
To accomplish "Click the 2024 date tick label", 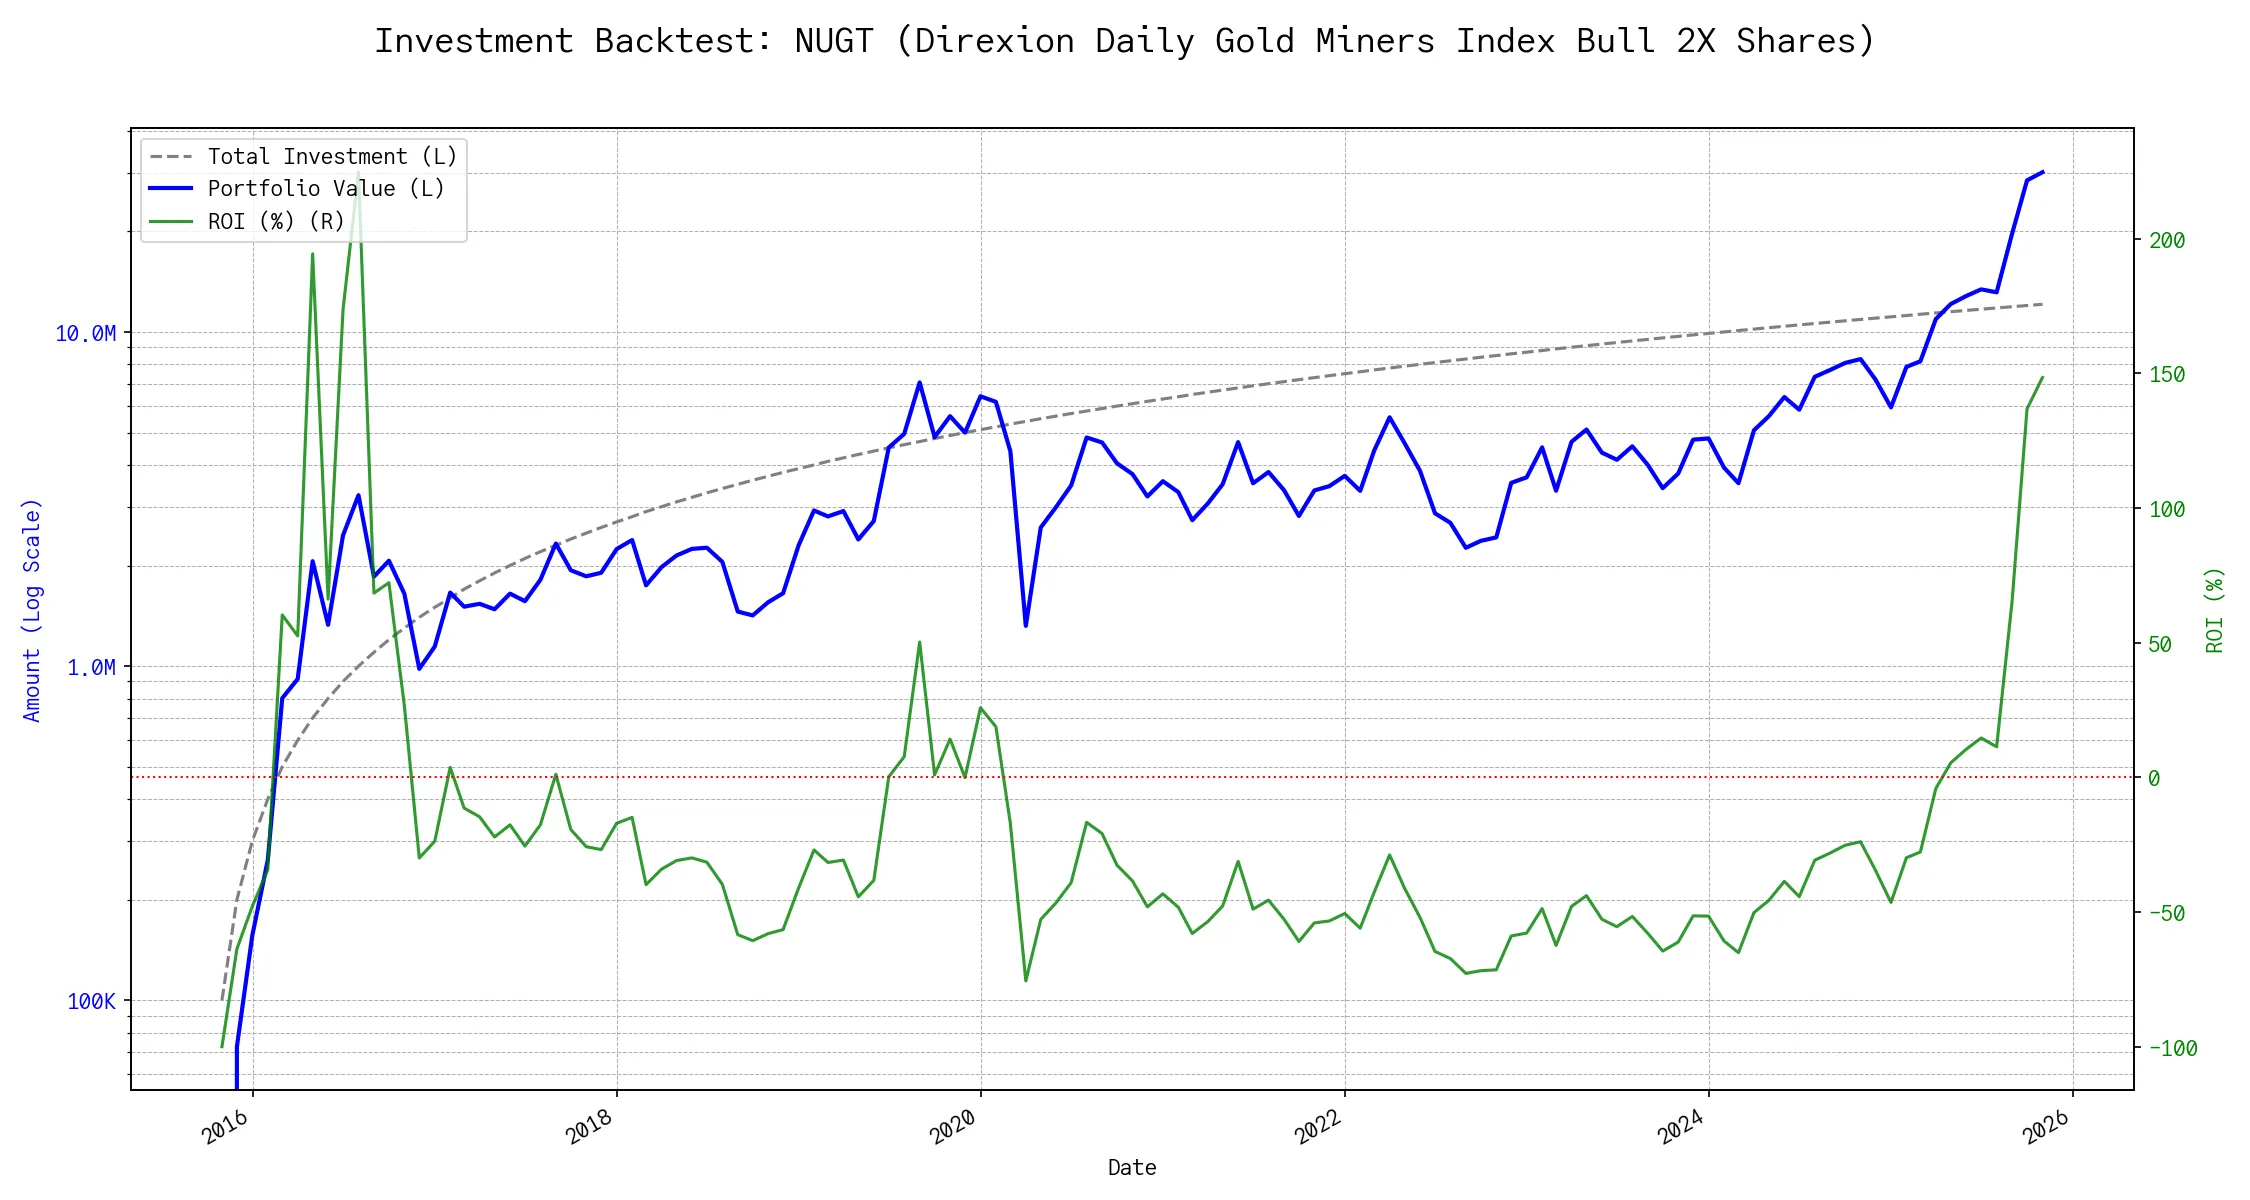I will click(x=1682, y=1127).
